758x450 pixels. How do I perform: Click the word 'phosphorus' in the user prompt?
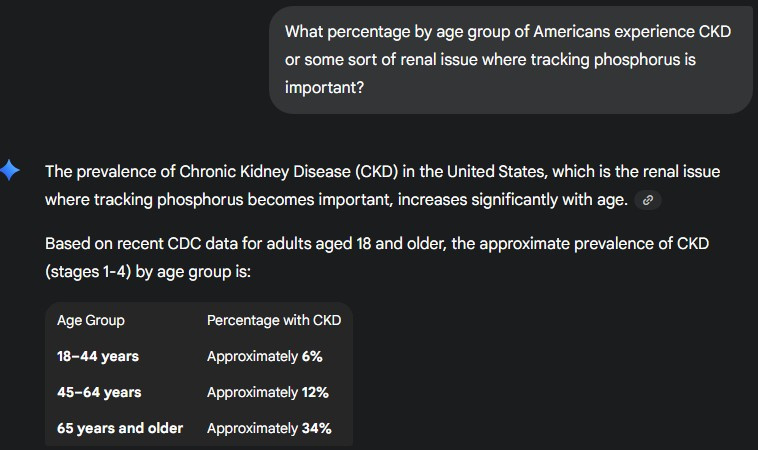[x=650, y=60]
